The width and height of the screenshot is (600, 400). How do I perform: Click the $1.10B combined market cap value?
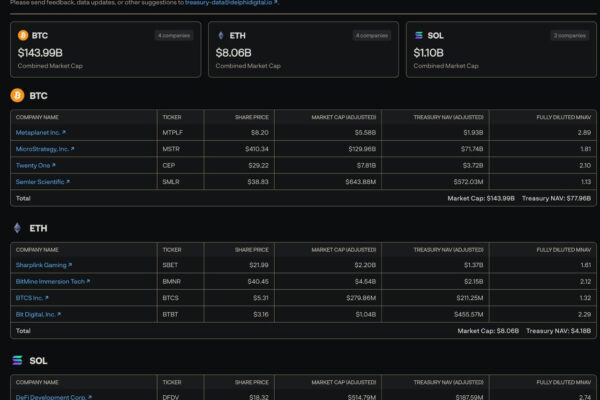(x=428, y=53)
